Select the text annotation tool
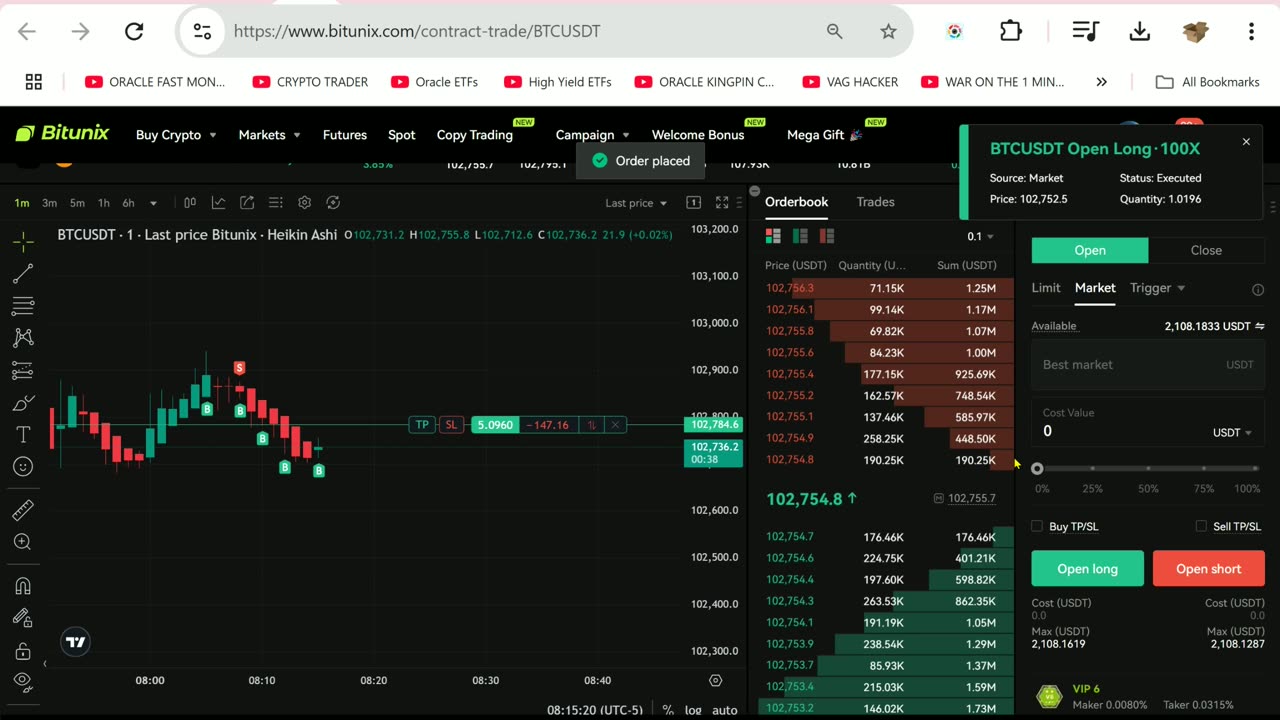Viewport: 1280px width, 720px height. pos(23,435)
